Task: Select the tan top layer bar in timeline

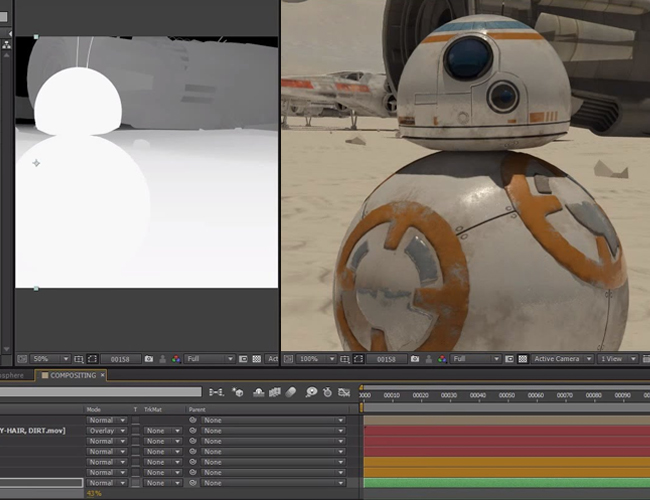Action: [x=507, y=420]
